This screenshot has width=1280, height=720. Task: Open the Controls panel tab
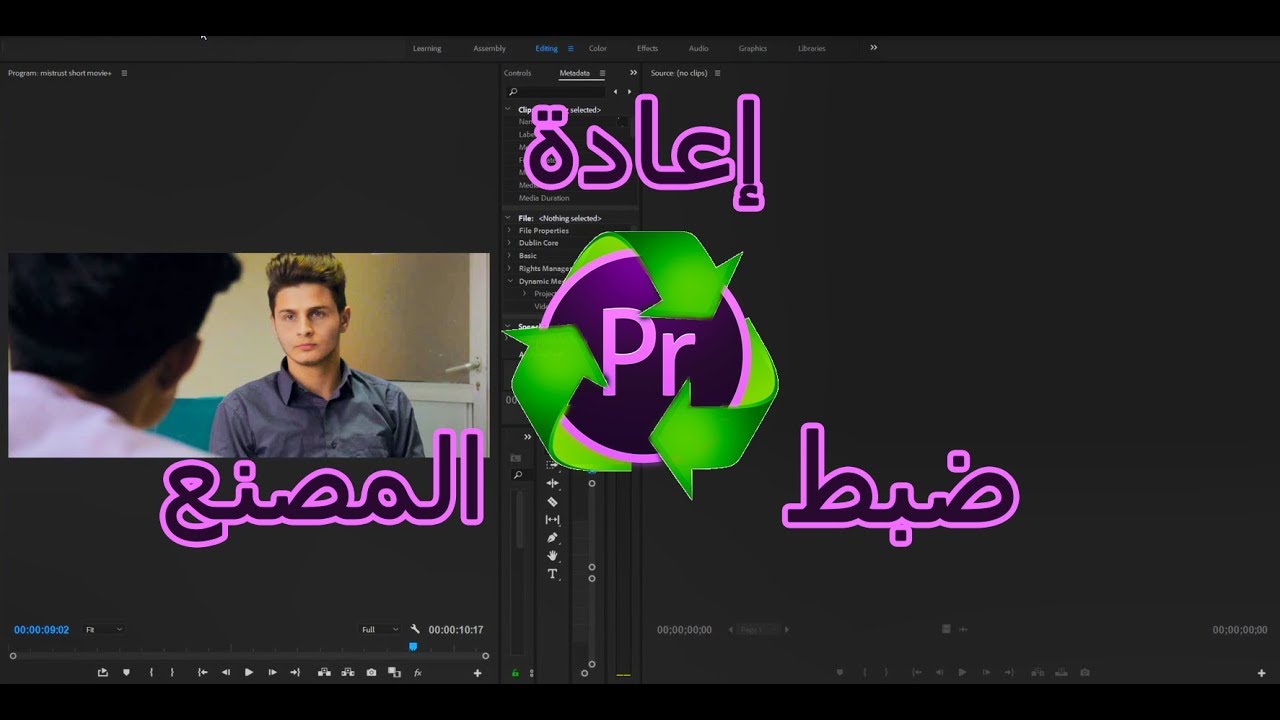(517, 73)
